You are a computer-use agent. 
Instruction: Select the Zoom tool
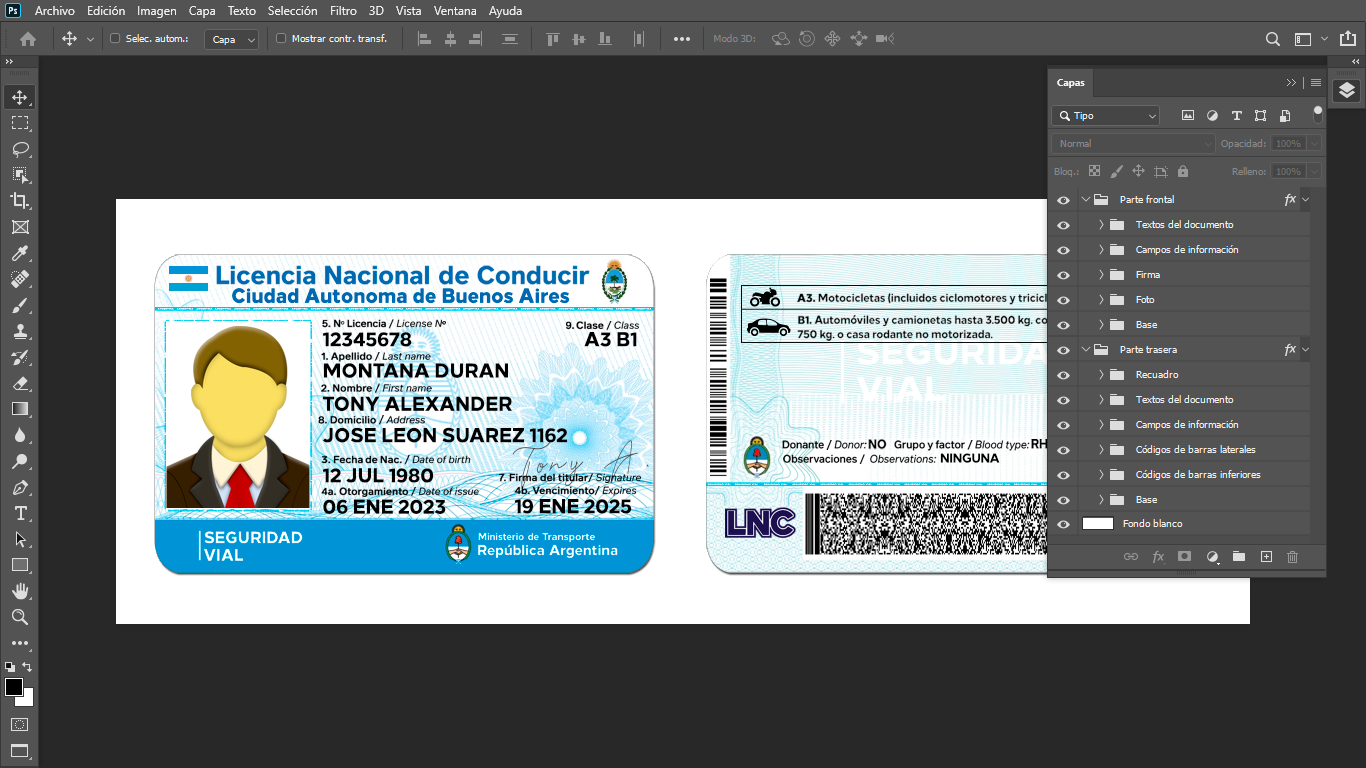pos(20,617)
